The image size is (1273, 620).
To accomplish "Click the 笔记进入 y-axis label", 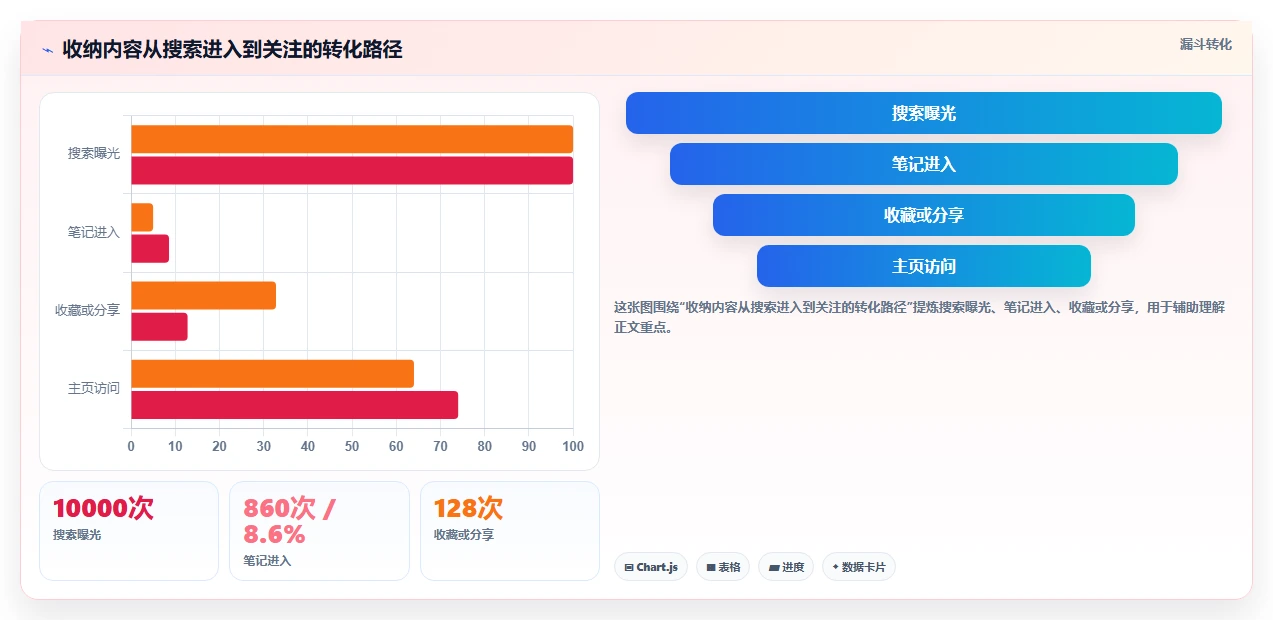I will coord(94,232).
